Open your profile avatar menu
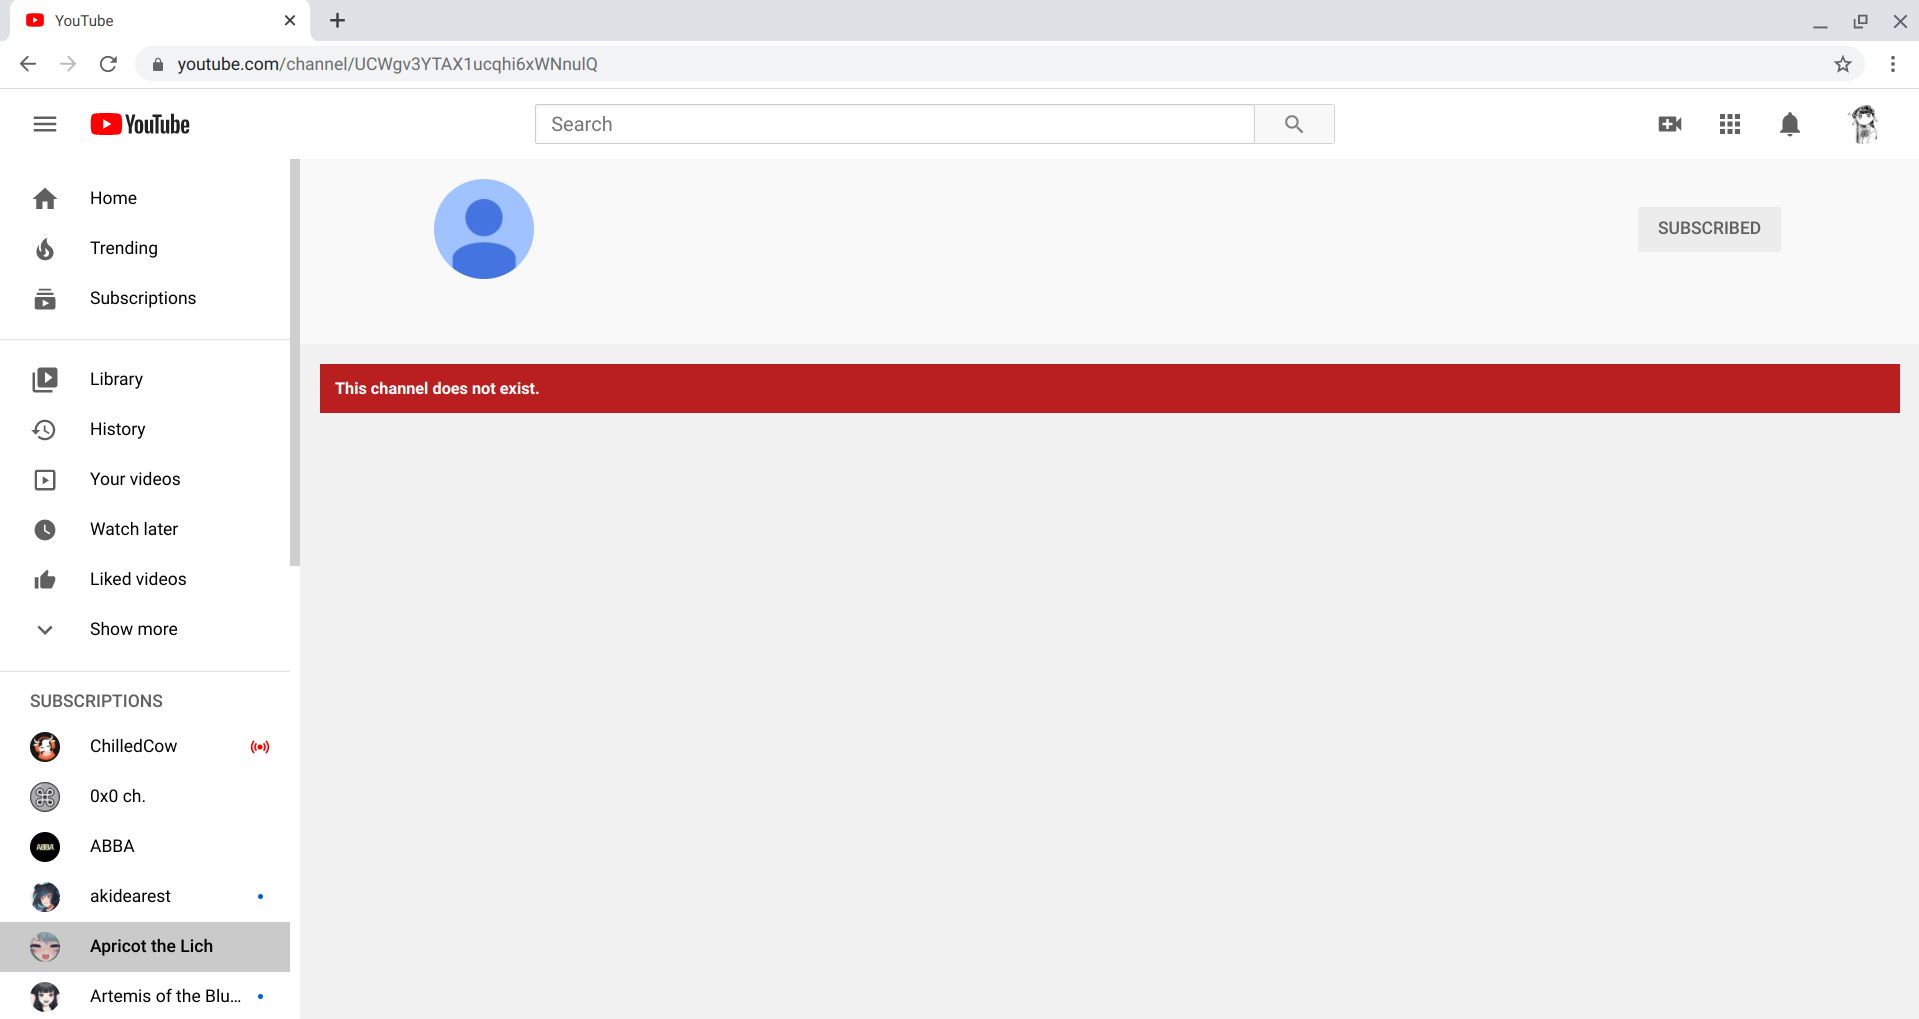The image size is (1919, 1019). [1861, 123]
